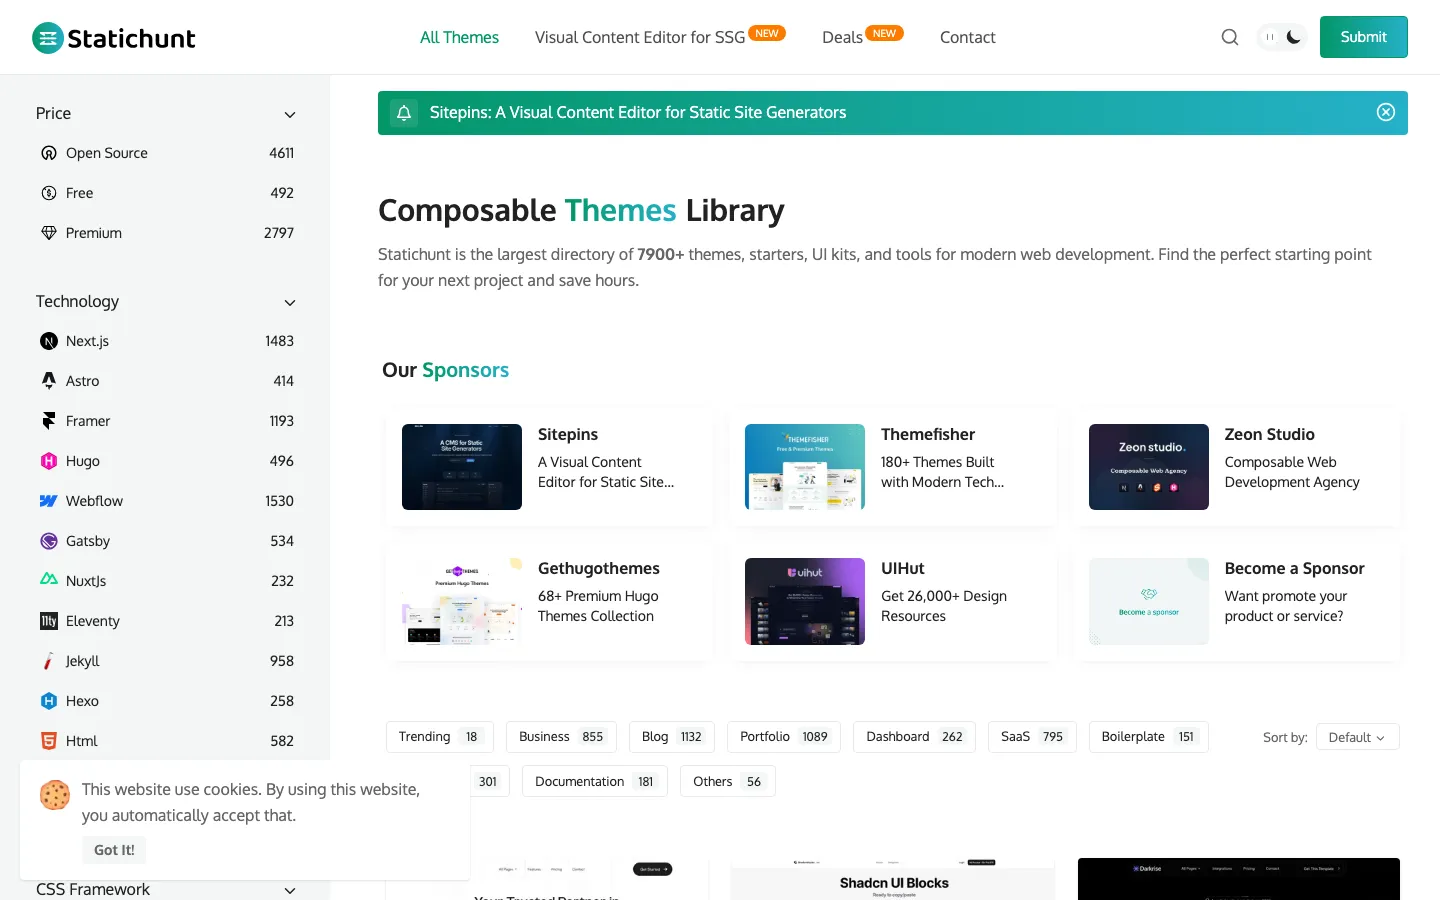Click the Statichunt logo
Viewport: 1440px width, 900px height.
[114, 38]
